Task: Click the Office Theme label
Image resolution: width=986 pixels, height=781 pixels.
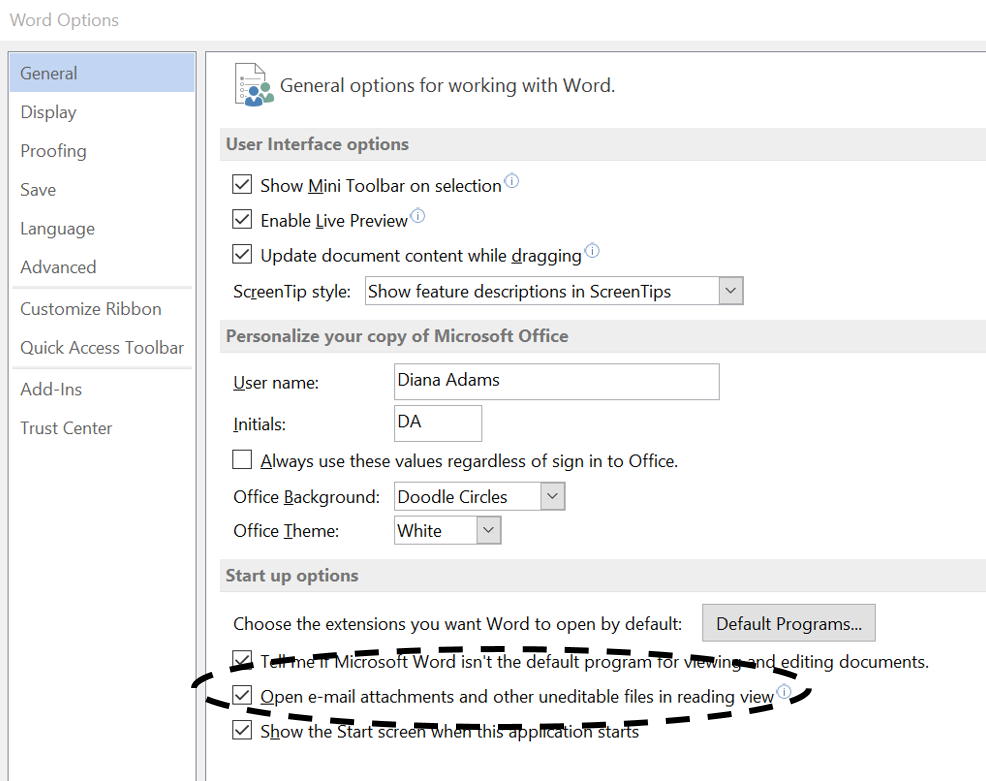Action: (286, 531)
